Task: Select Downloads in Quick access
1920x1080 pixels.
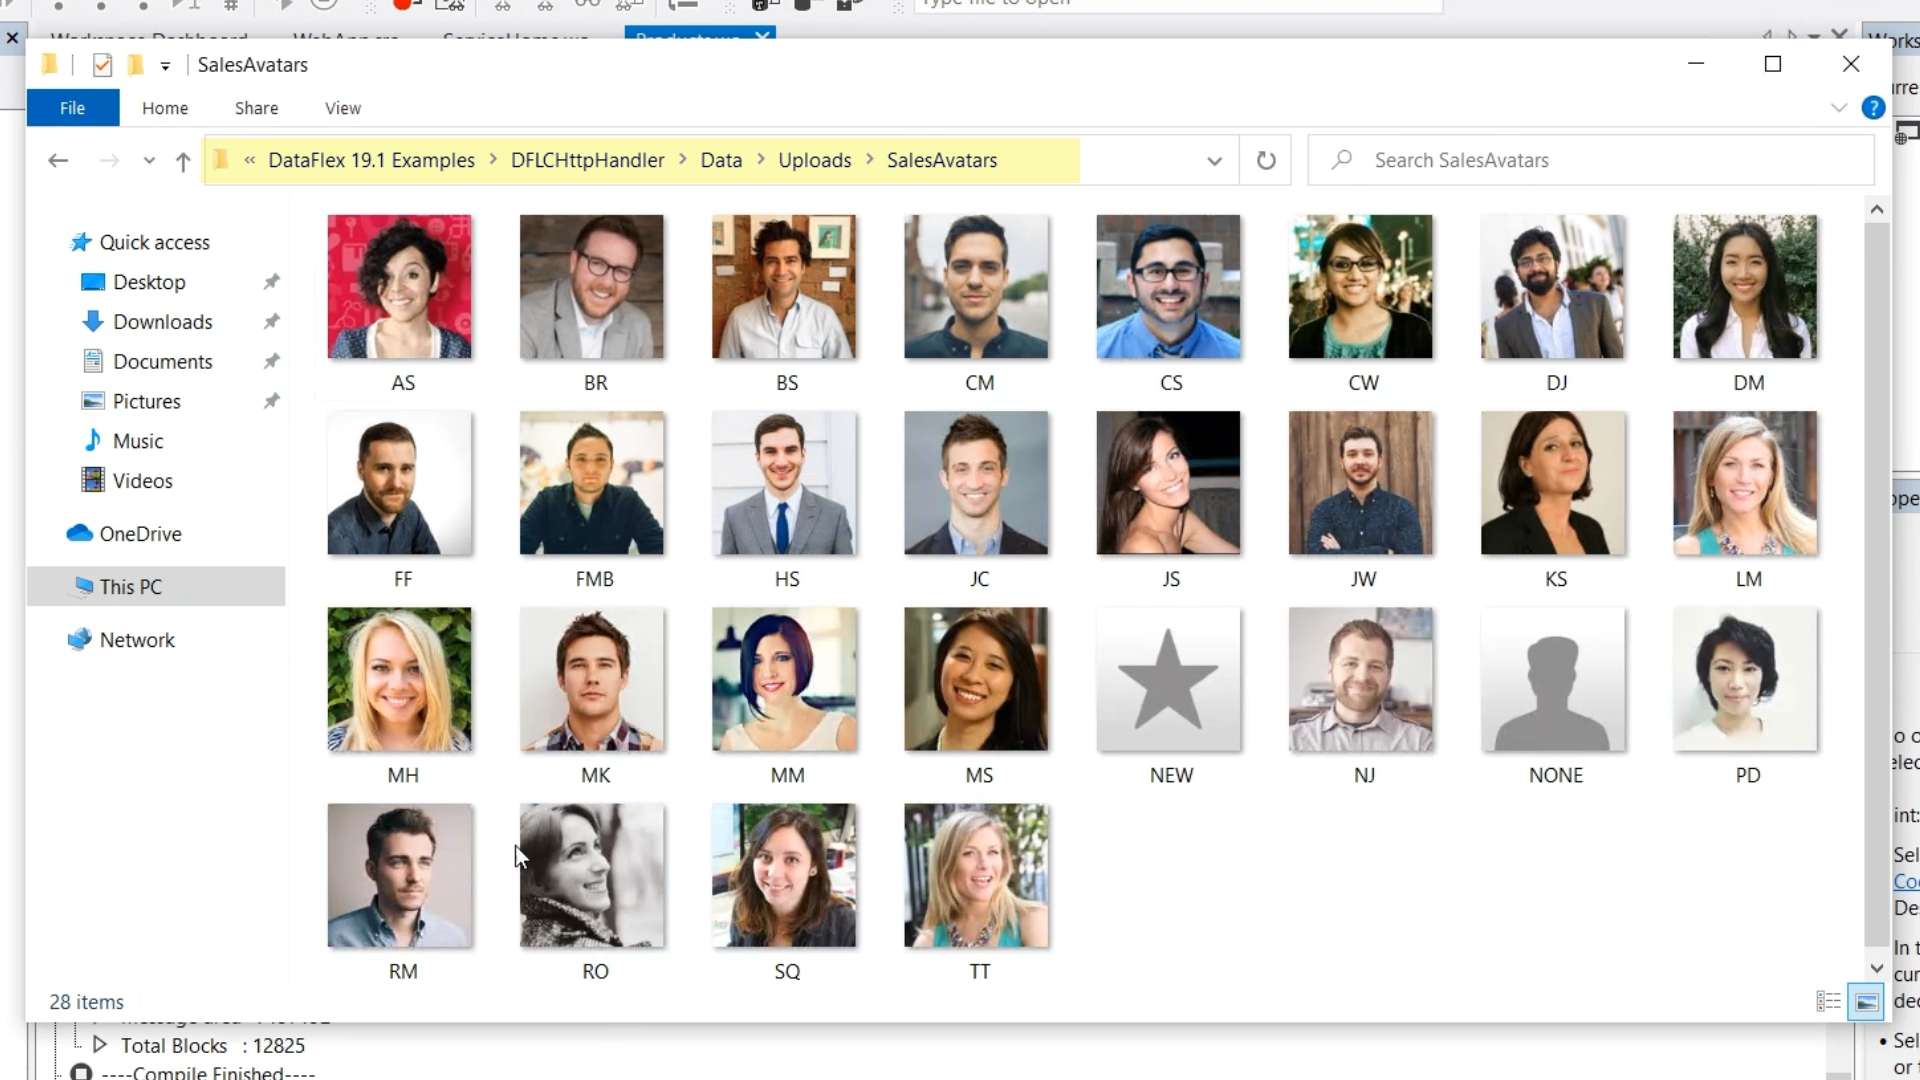Action: point(162,322)
